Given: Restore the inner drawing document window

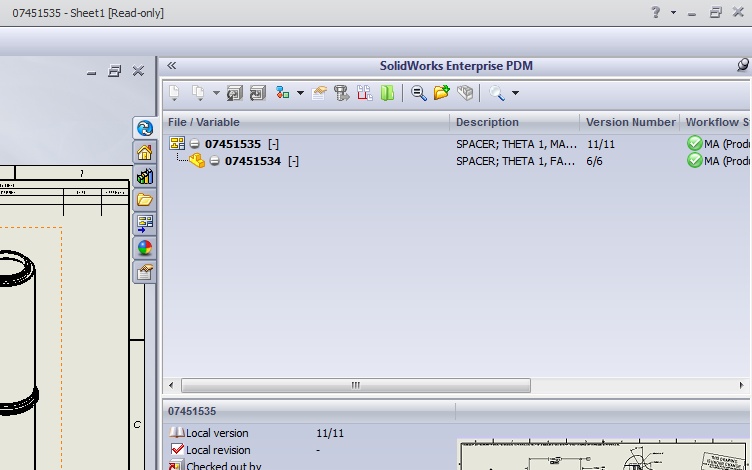Looking at the screenshot, I should click(114, 71).
